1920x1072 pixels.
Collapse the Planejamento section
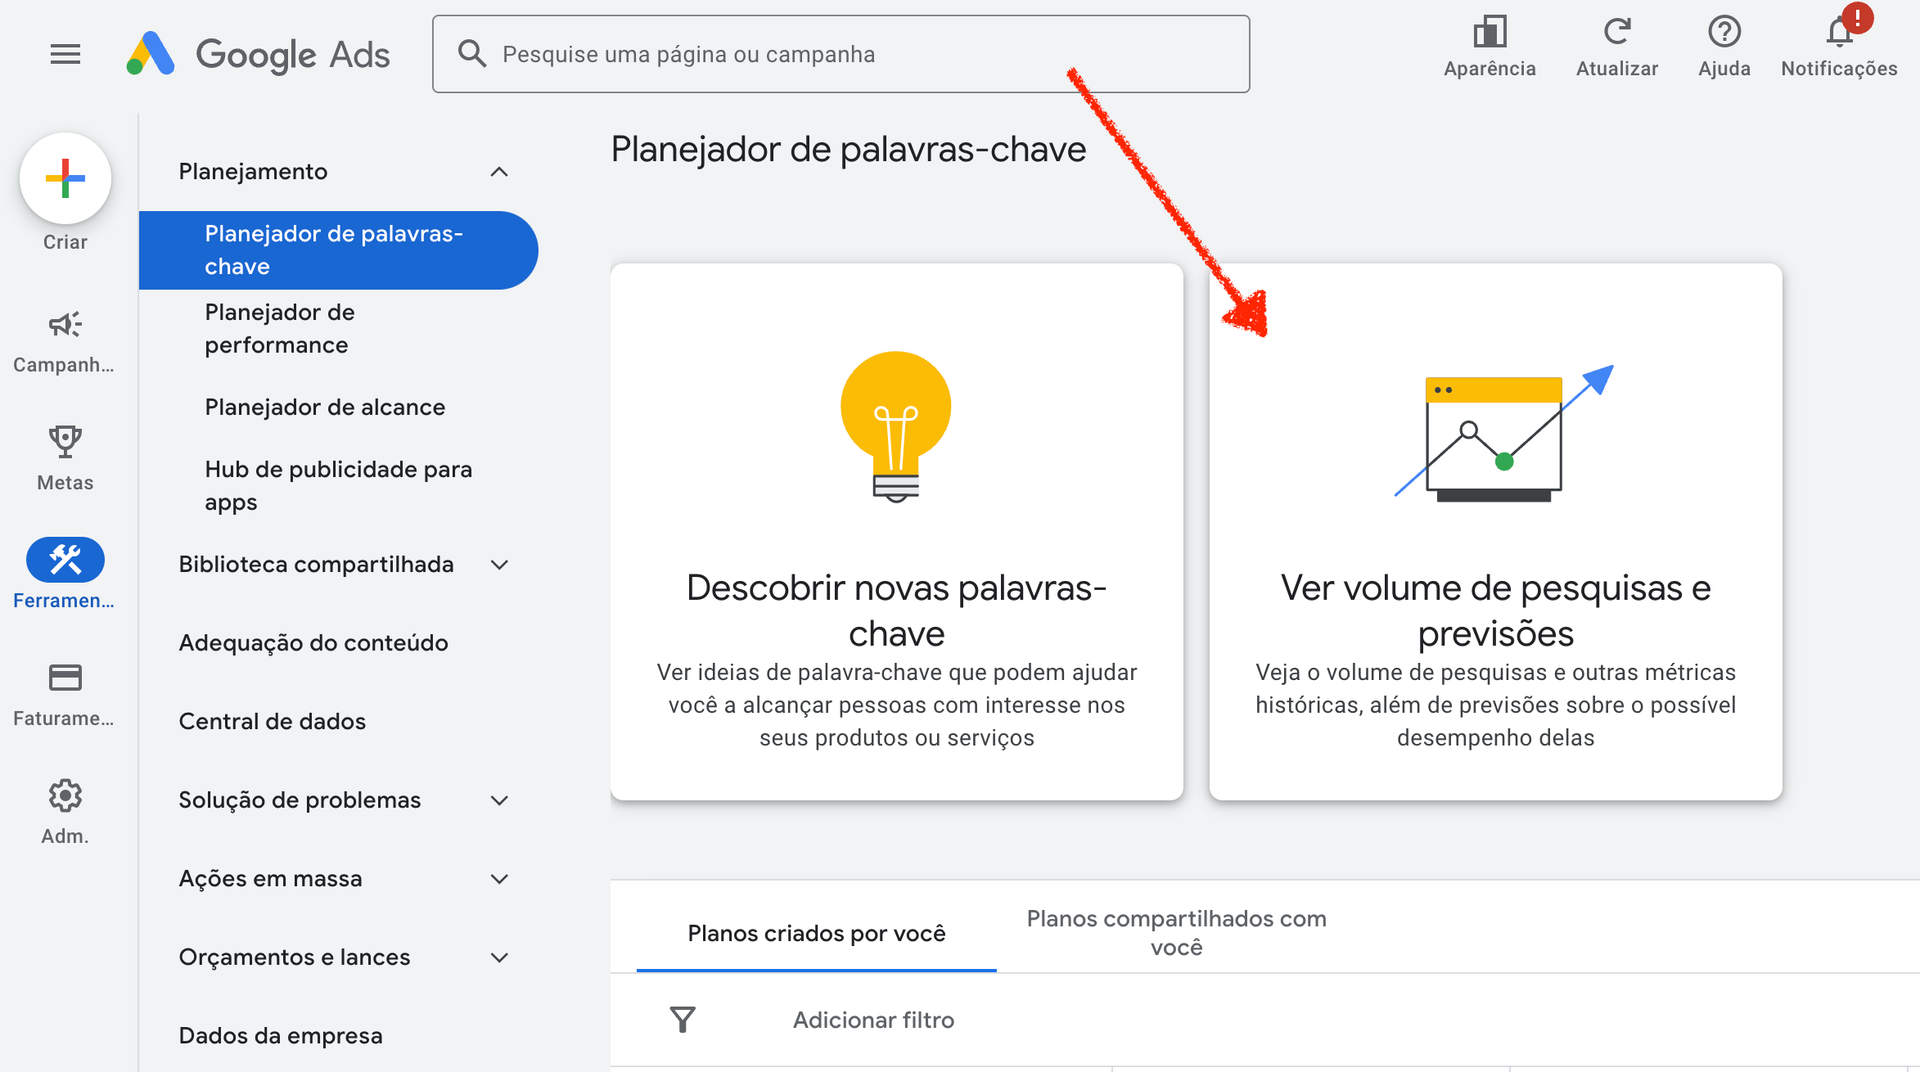coord(500,171)
